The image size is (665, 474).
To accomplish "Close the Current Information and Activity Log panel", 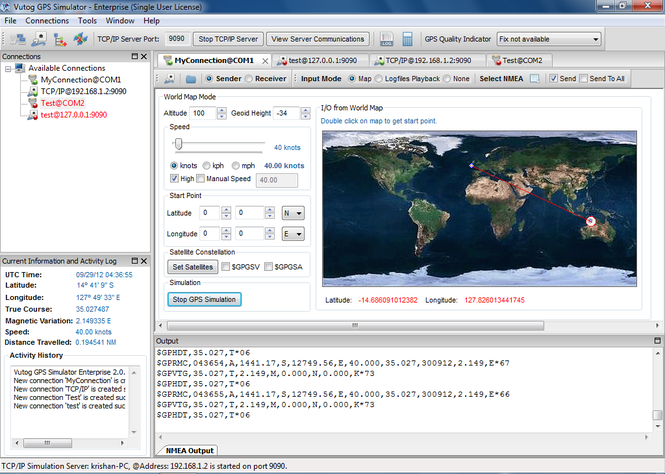I will point(144,261).
